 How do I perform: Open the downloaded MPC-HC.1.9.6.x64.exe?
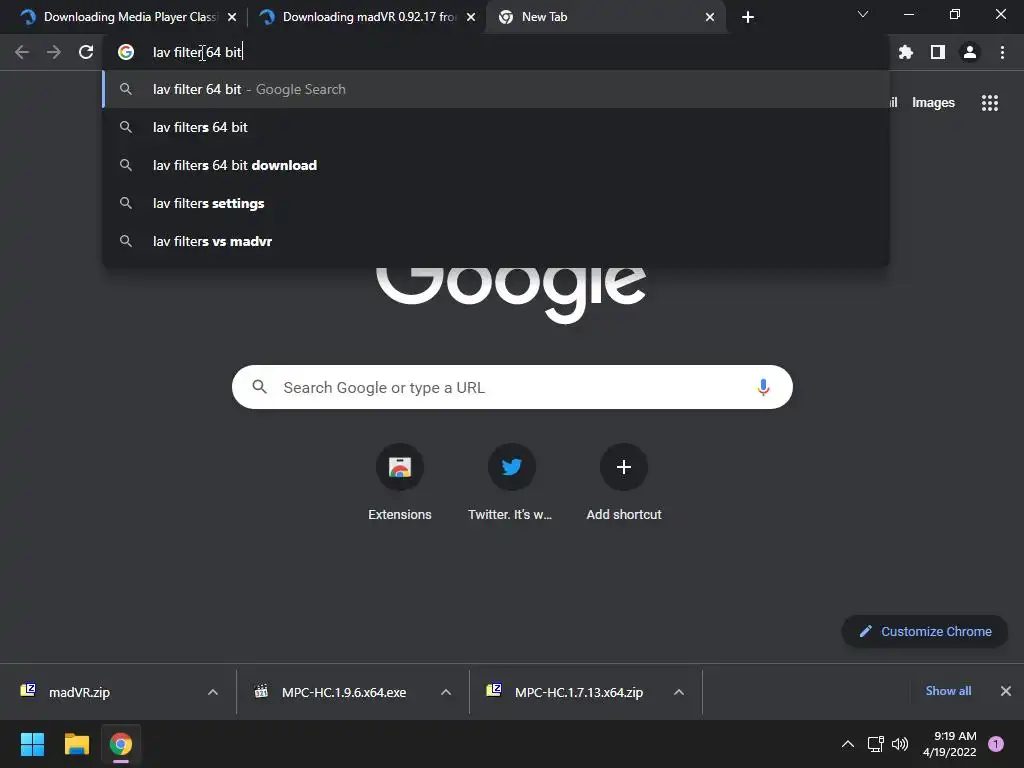click(343, 692)
